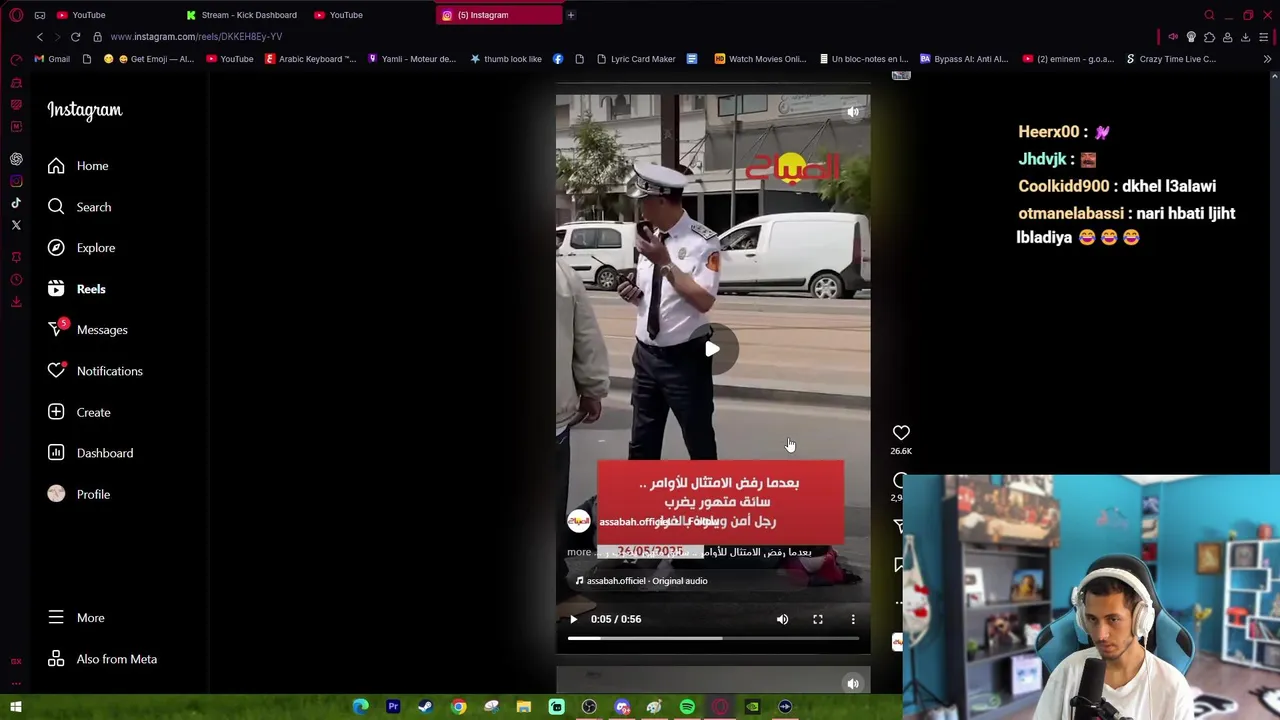1280x720 pixels.
Task: Click Create in Instagram sidebar
Action: pos(79,412)
